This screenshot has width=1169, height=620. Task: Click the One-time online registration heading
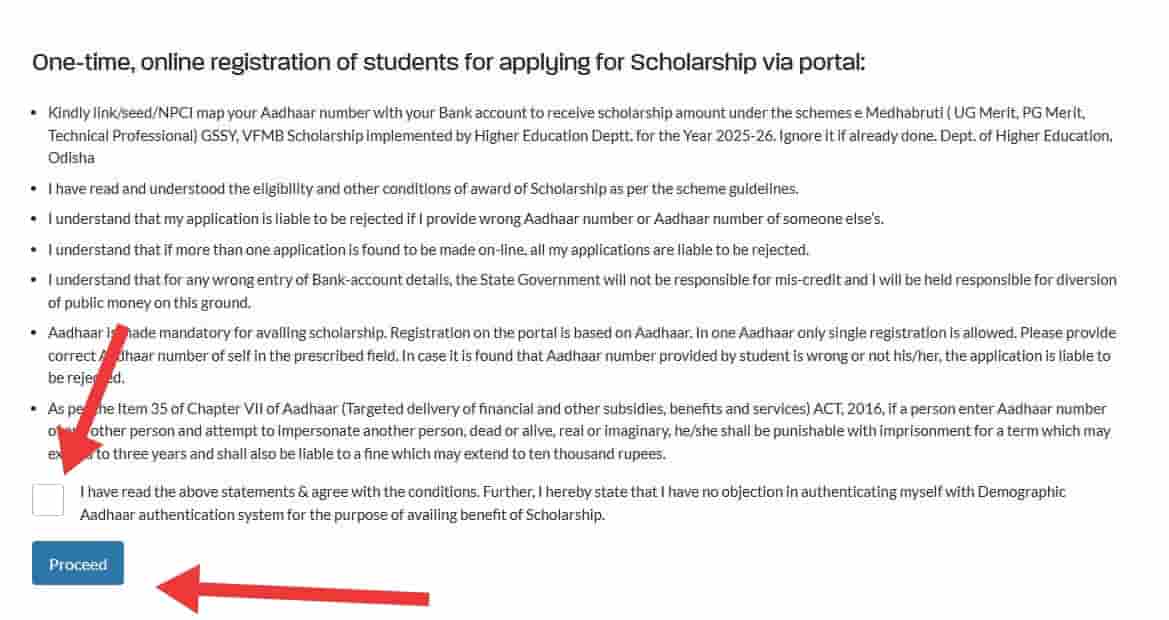click(448, 62)
